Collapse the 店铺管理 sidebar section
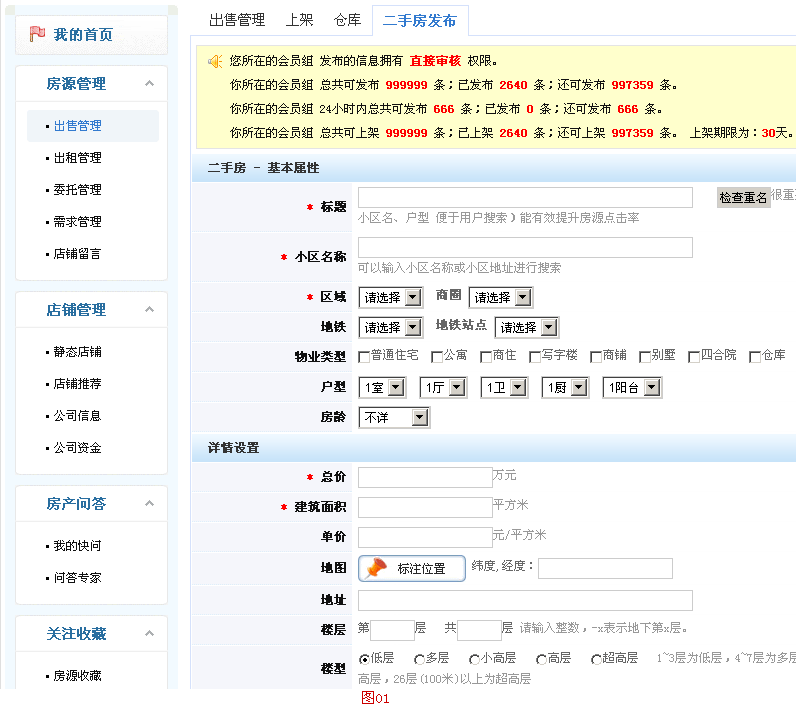This screenshot has width=797, height=709. (149, 310)
